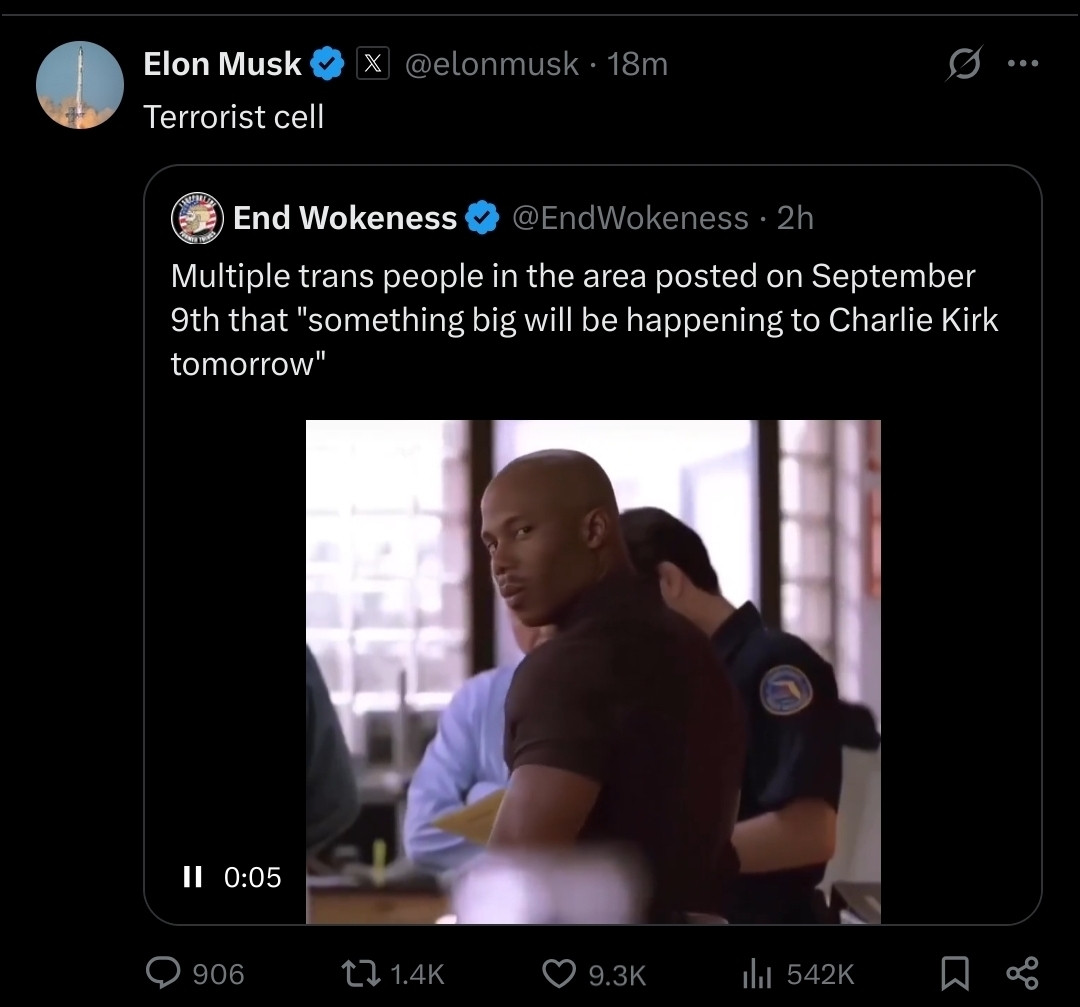The width and height of the screenshot is (1080, 1007).
Task: Open replies with the comment icon
Action: (162, 972)
